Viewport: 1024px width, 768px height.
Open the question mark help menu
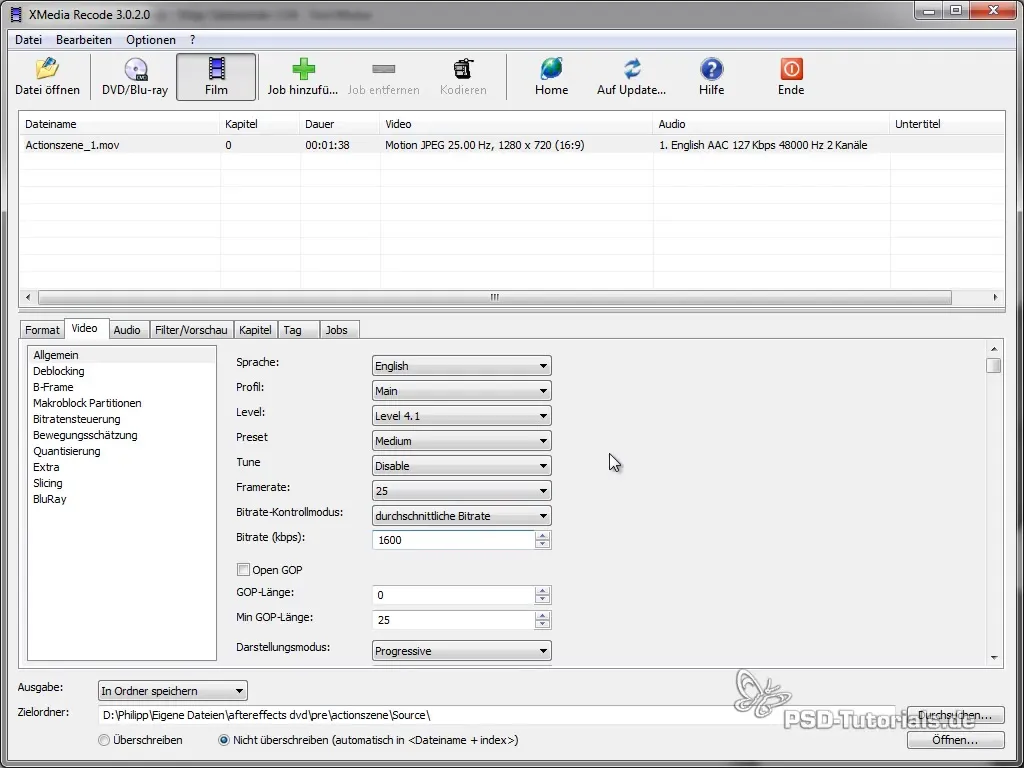192,40
